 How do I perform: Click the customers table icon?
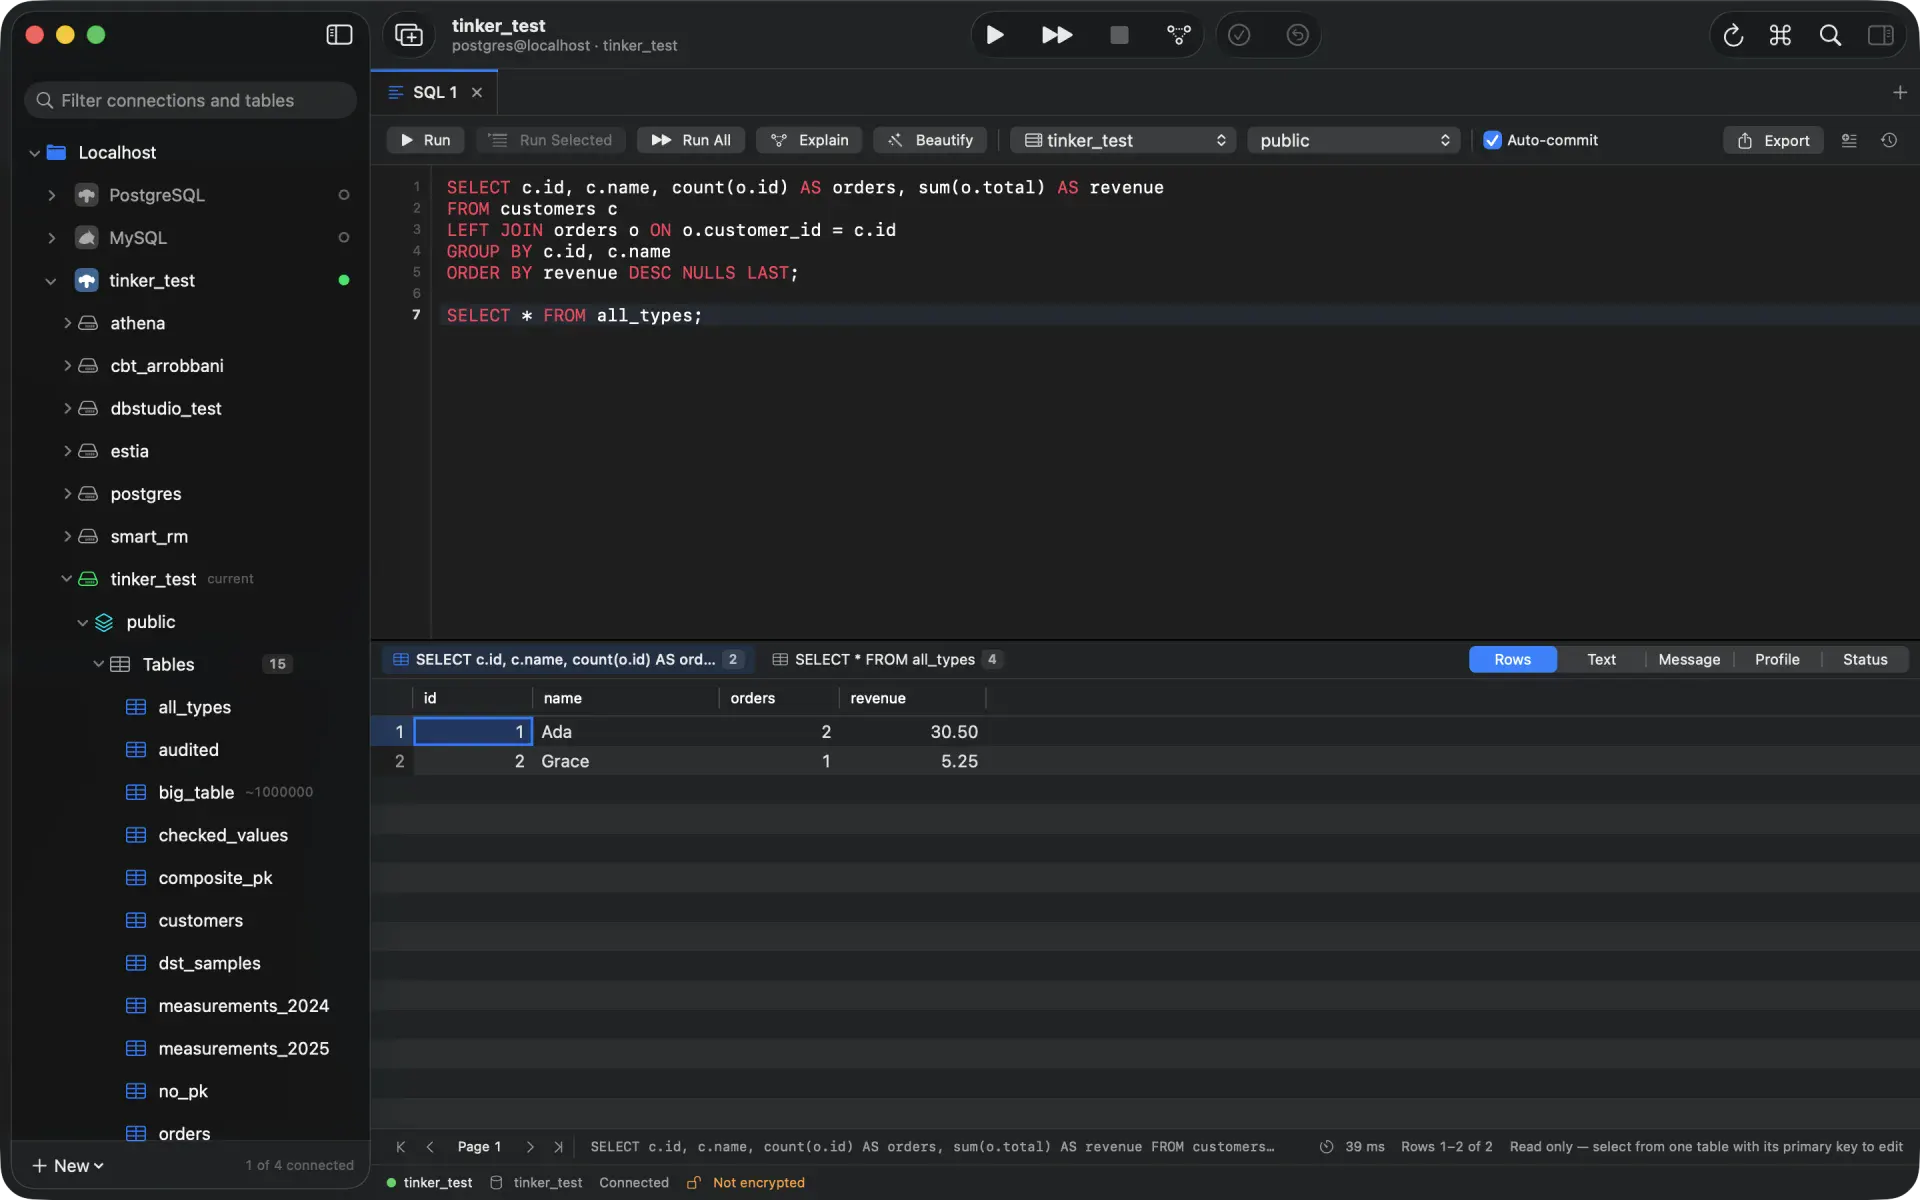[x=136, y=920]
